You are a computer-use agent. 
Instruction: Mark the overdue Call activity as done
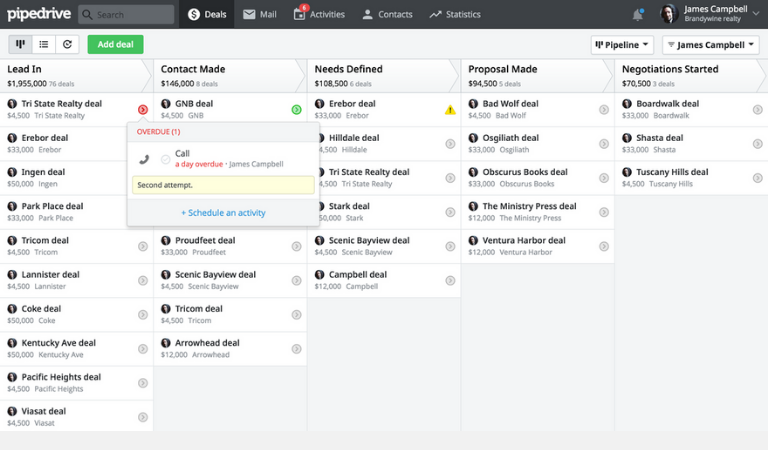(x=166, y=159)
